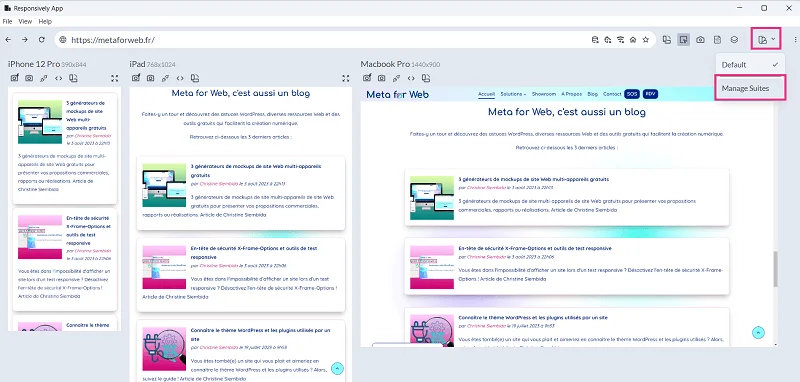Capture a full-page screenshot of the iPad

click(x=151, y=78)
